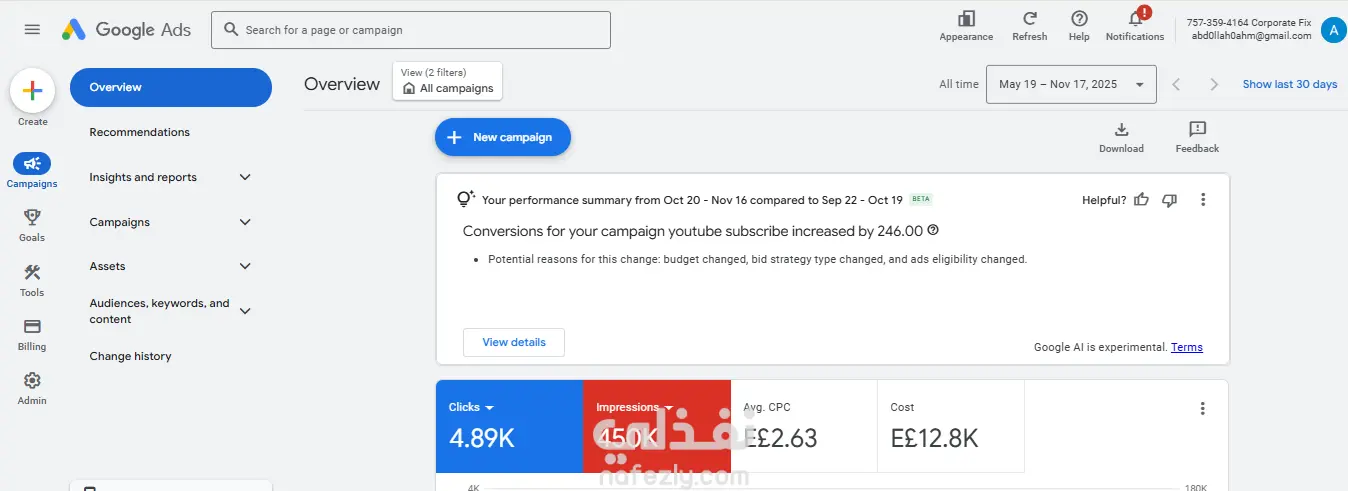Click the Refresh icon
This screenshot has width=1348, height=491.
point(1029,19)
